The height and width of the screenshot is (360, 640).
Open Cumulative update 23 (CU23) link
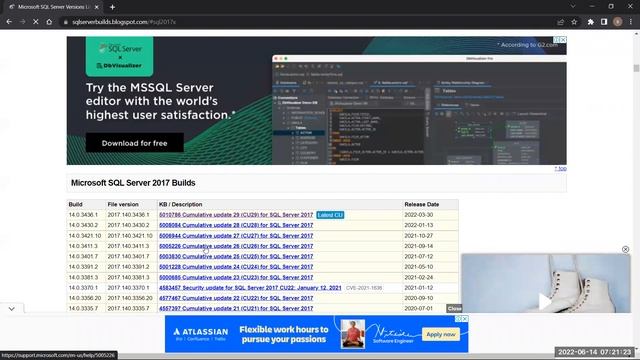pyautogui.click(x=236, y=278)
